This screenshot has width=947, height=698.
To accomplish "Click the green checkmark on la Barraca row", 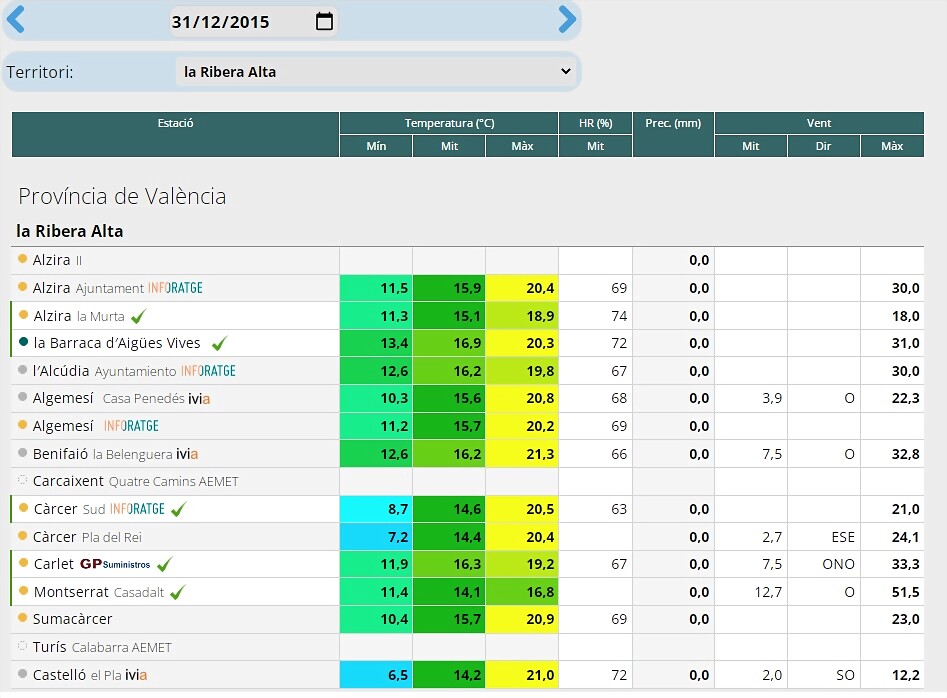I will tap(219, 343).
